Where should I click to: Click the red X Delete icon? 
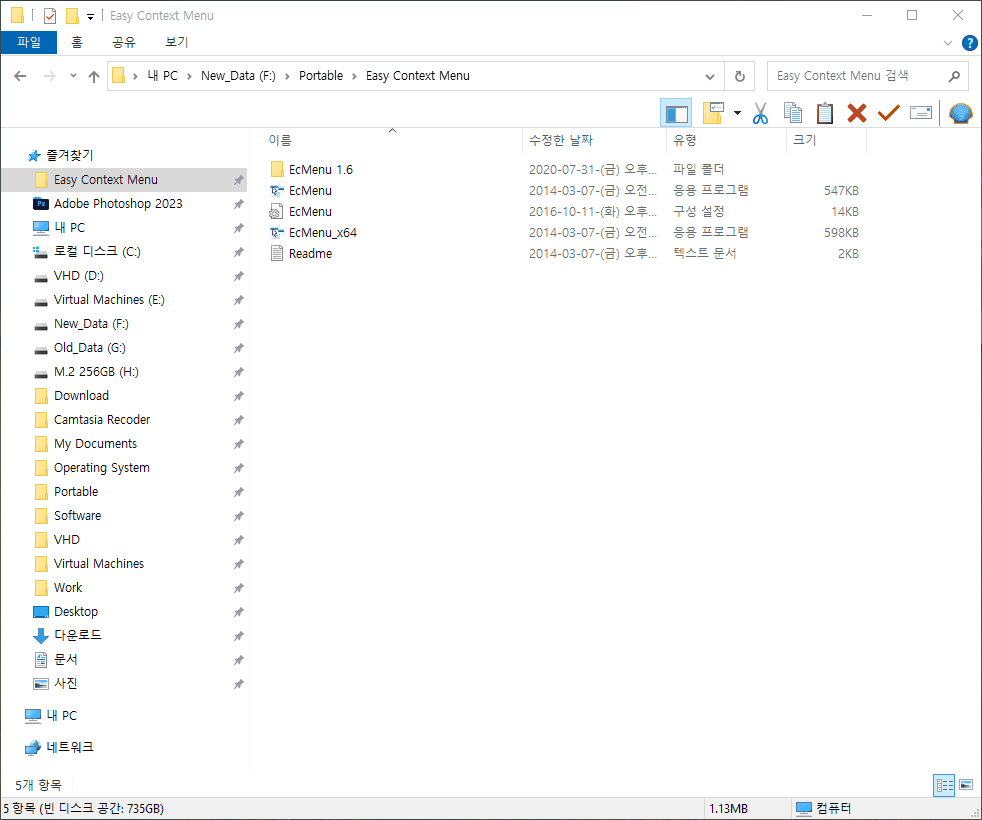click(x=857, y=113)
